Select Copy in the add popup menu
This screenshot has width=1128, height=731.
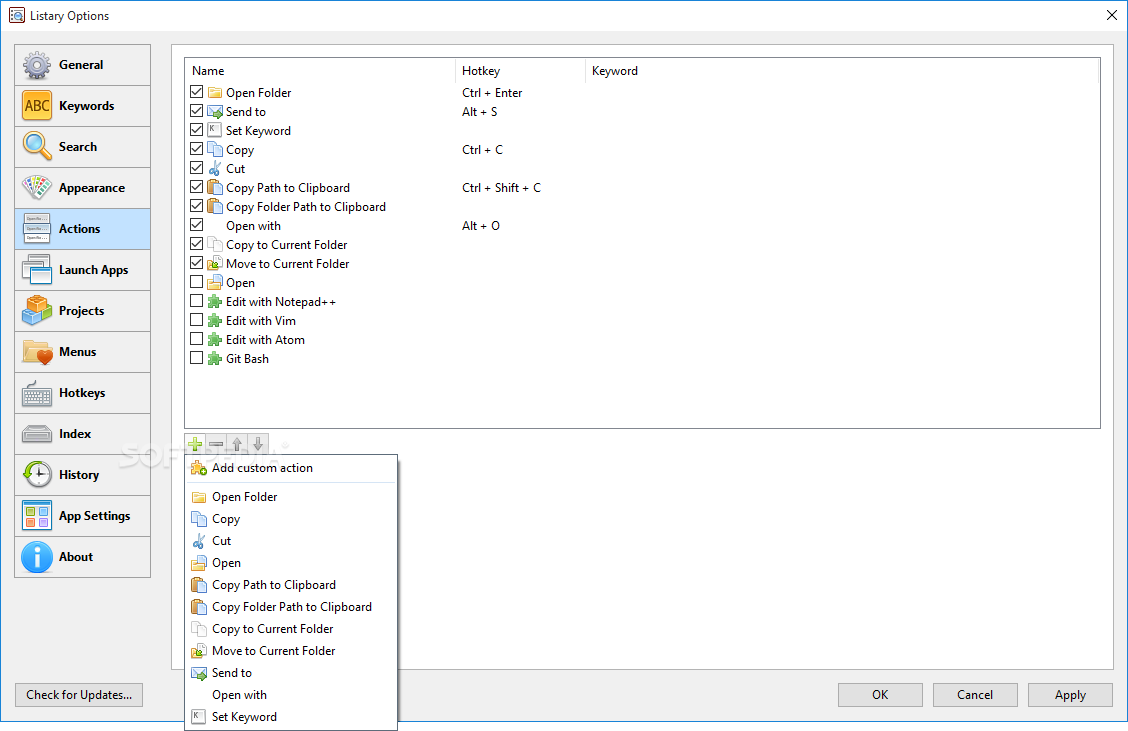click(x=291, y=519)
